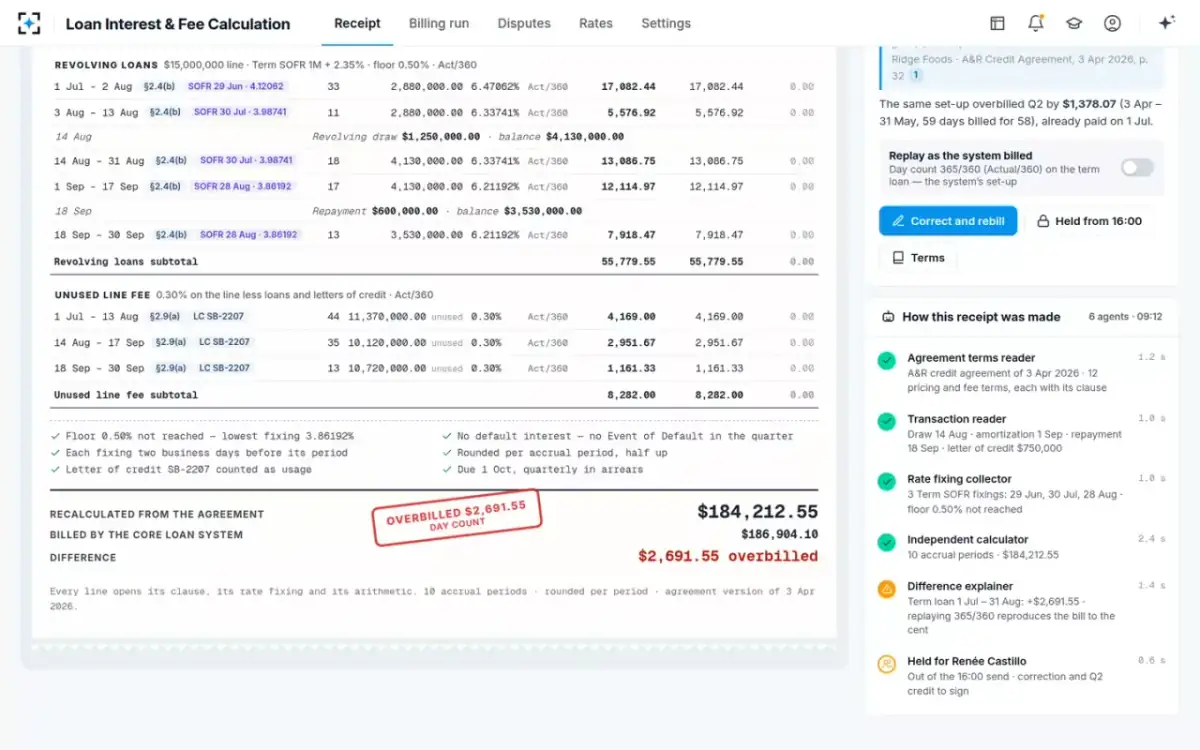This screenshot has height=750, width=1200.
Task: Open LC SB-2207 tag on 18 Sep – 30 Sep row
Action: [224, 368]
